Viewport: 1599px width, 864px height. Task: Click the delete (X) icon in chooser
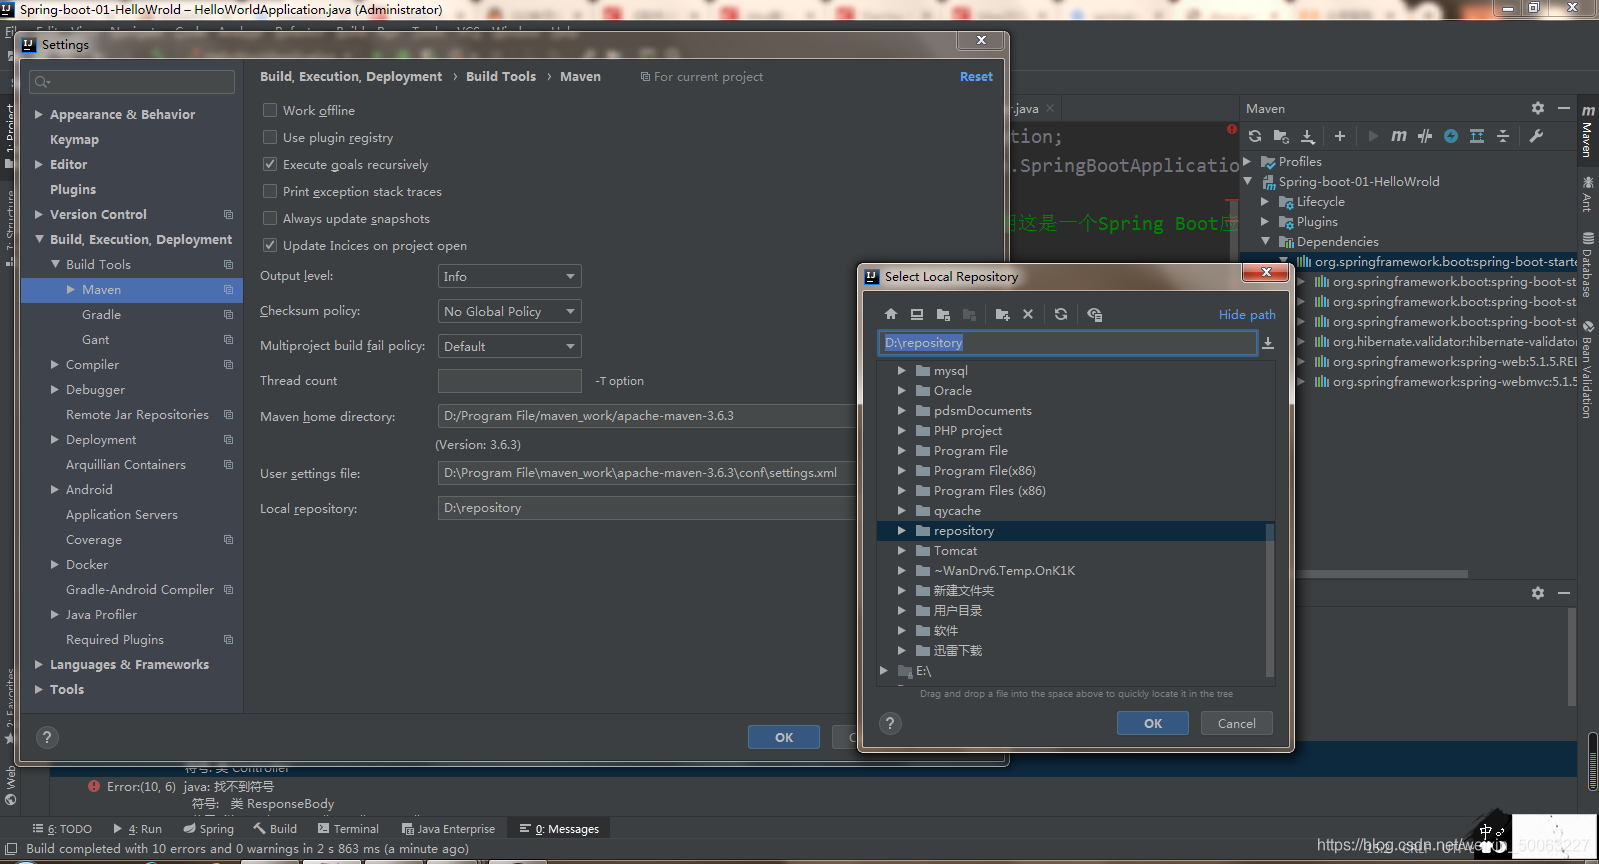tap(1028, 314)
